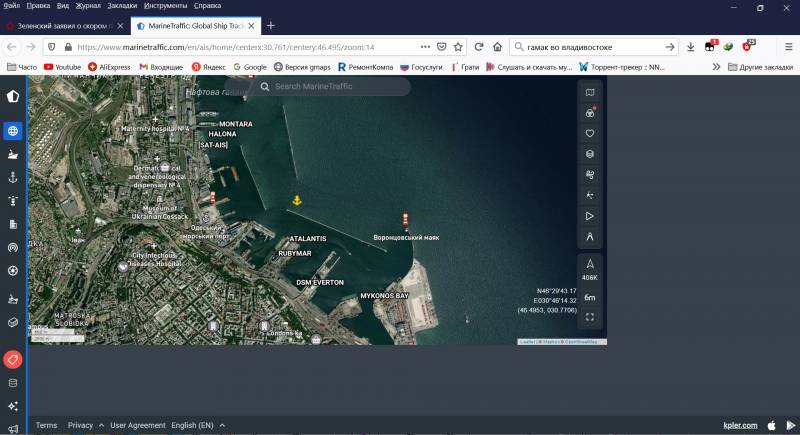The image size is (800, 435).
Task: Click the red tag icon in sidebar
Action: pos(13,359)
